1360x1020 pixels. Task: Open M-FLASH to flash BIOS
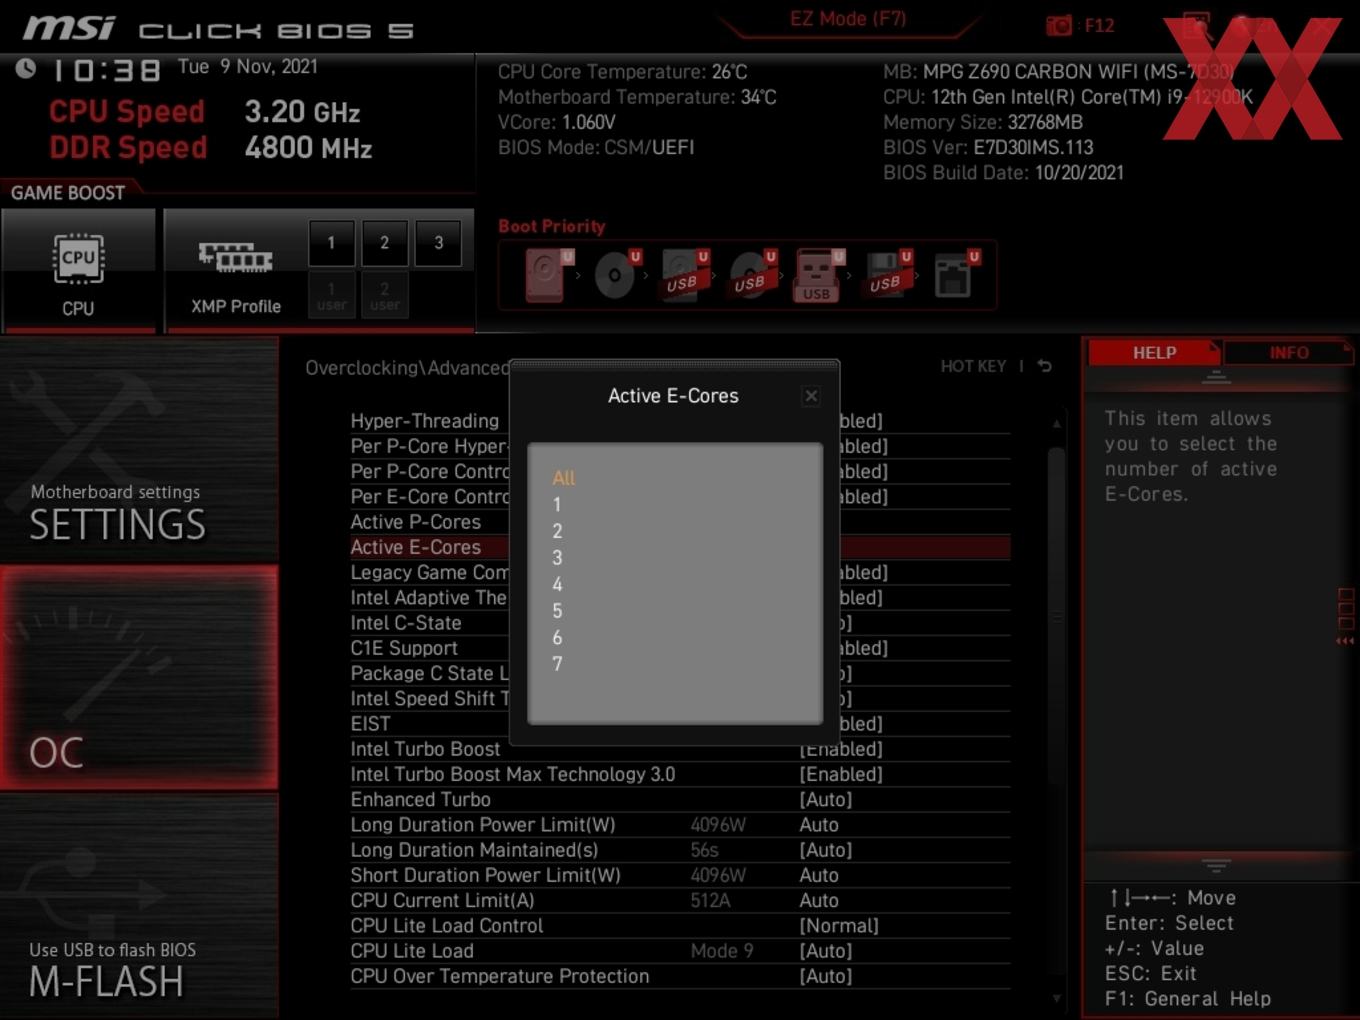(x=139, y=906)
